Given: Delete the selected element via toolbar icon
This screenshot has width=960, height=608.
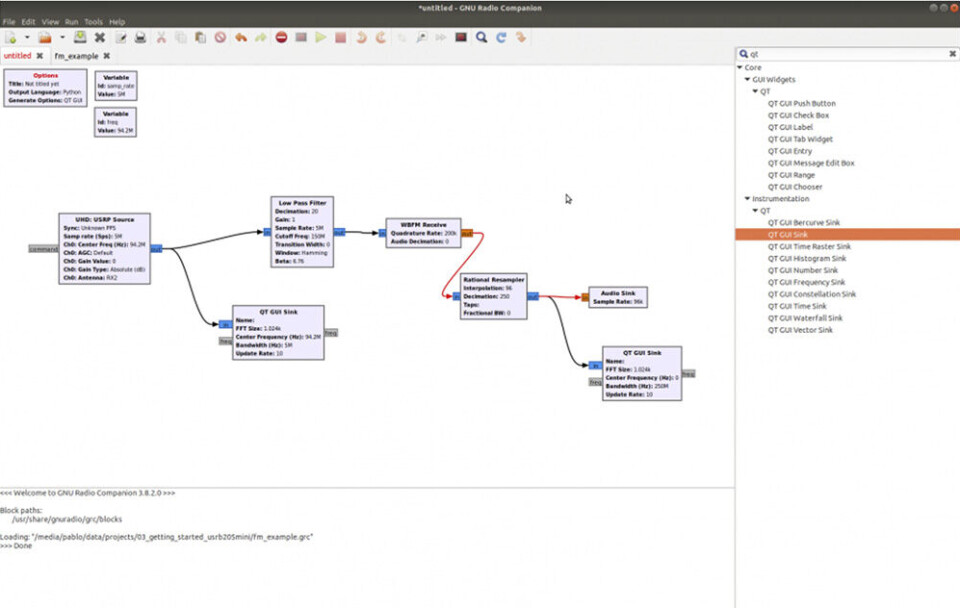Looking at the screenshot, I should coord(220,37).
